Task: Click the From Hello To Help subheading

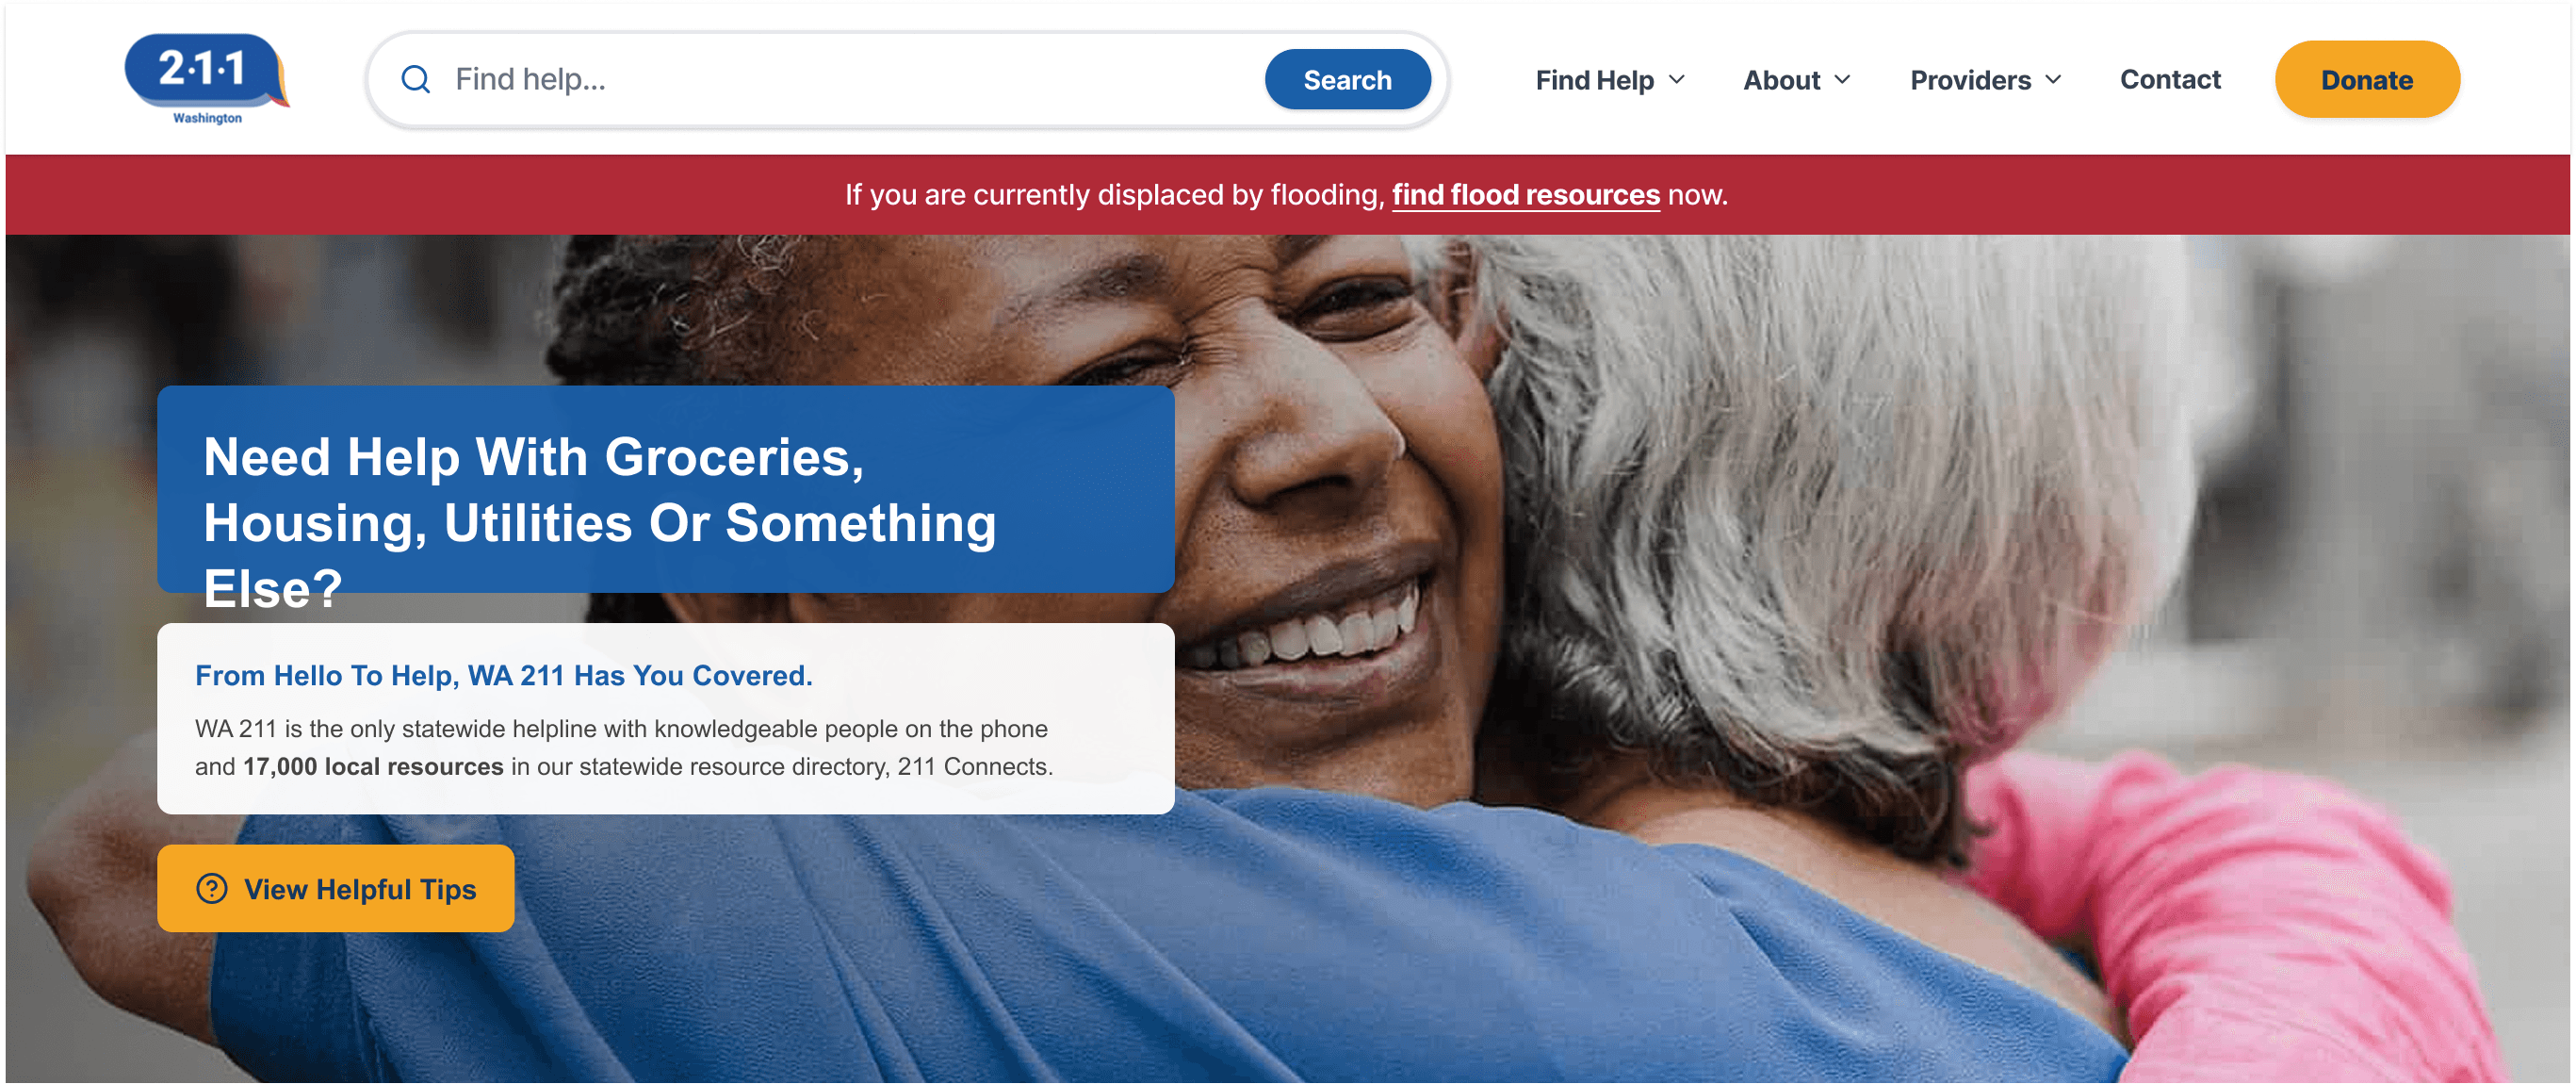Action: 504,676
